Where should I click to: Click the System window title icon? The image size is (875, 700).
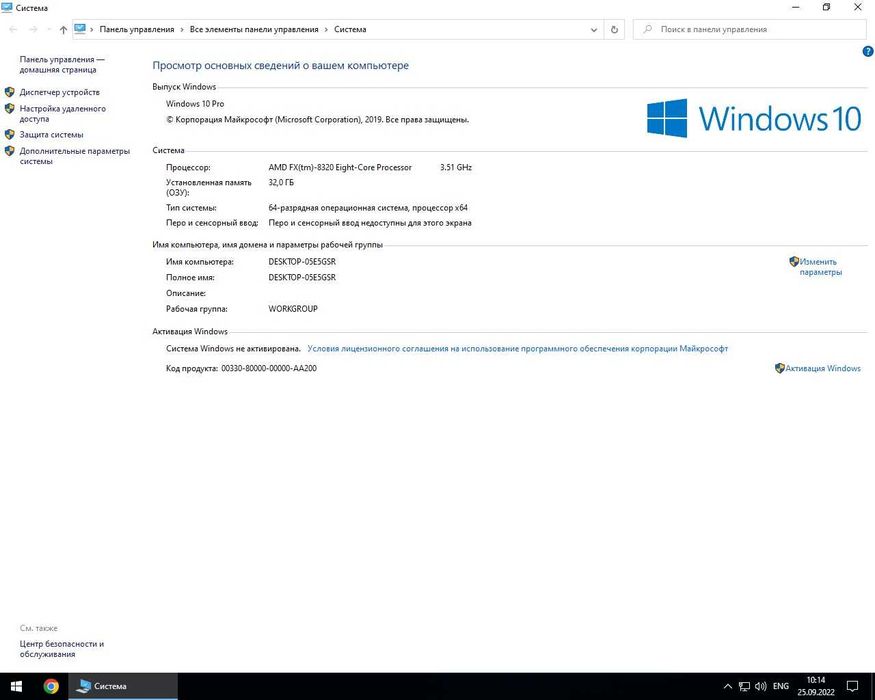point(7,8)
